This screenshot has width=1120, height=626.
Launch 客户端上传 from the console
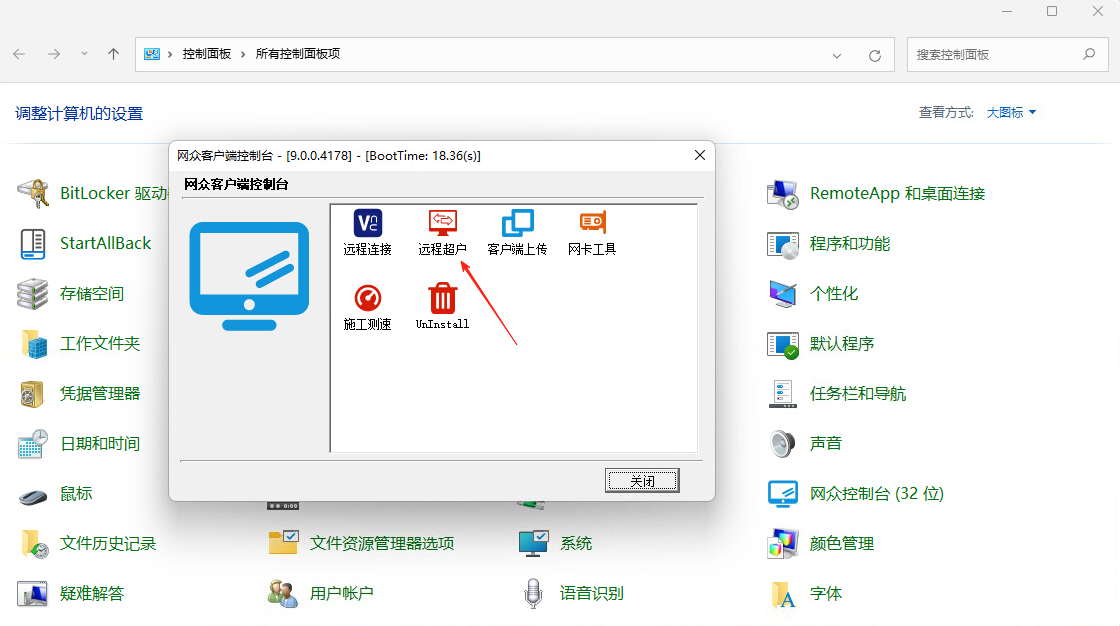coord(516,232)
